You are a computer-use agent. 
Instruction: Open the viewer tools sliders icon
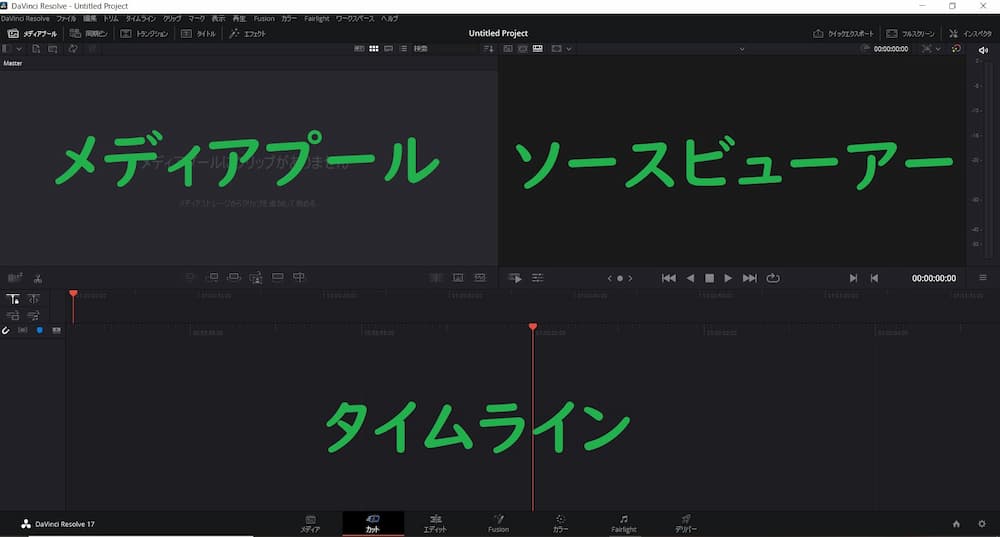tap(538, 278)
